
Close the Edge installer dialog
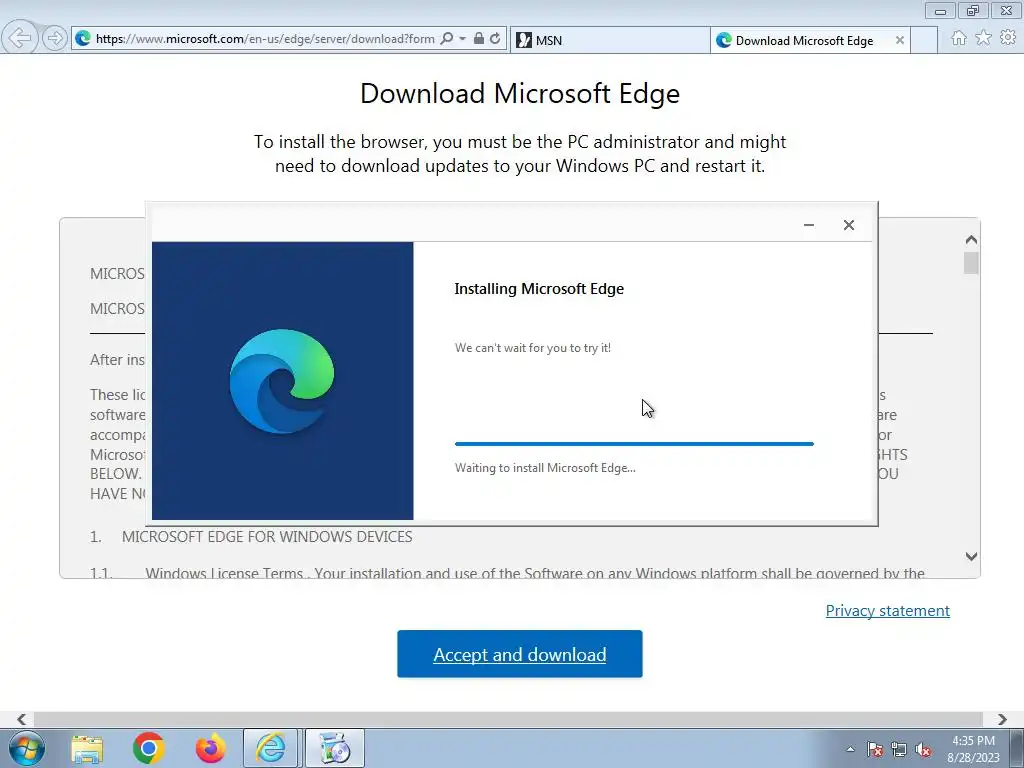tap(848, 225)
